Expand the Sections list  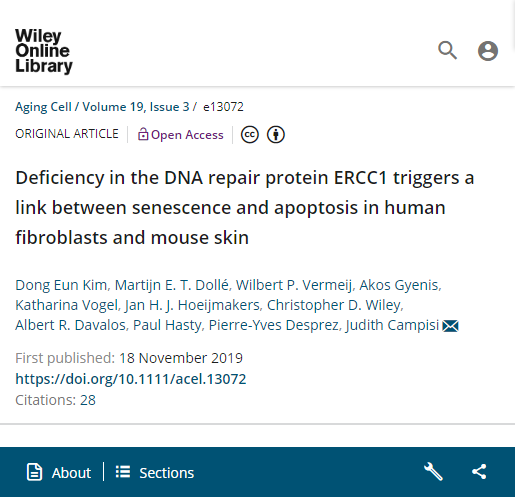pyautogui.click(x=155, y=472)
